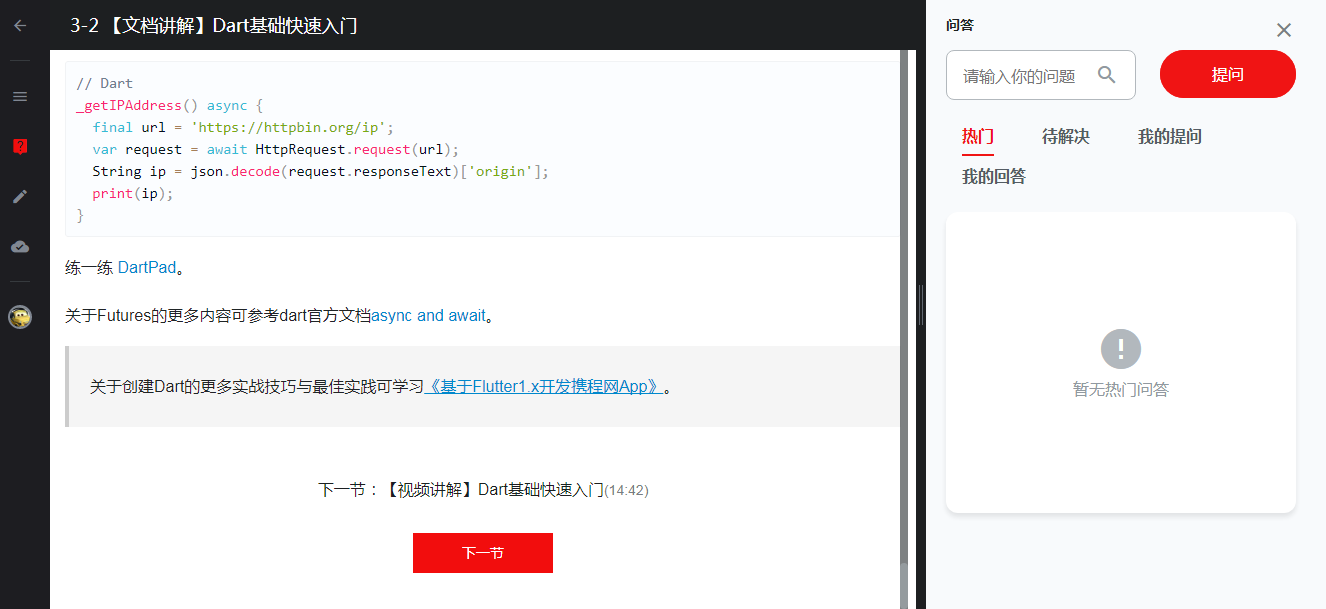This screenshot has height=609, width=1326.
Task: Open the async and await link
Action: coord(429,316)
